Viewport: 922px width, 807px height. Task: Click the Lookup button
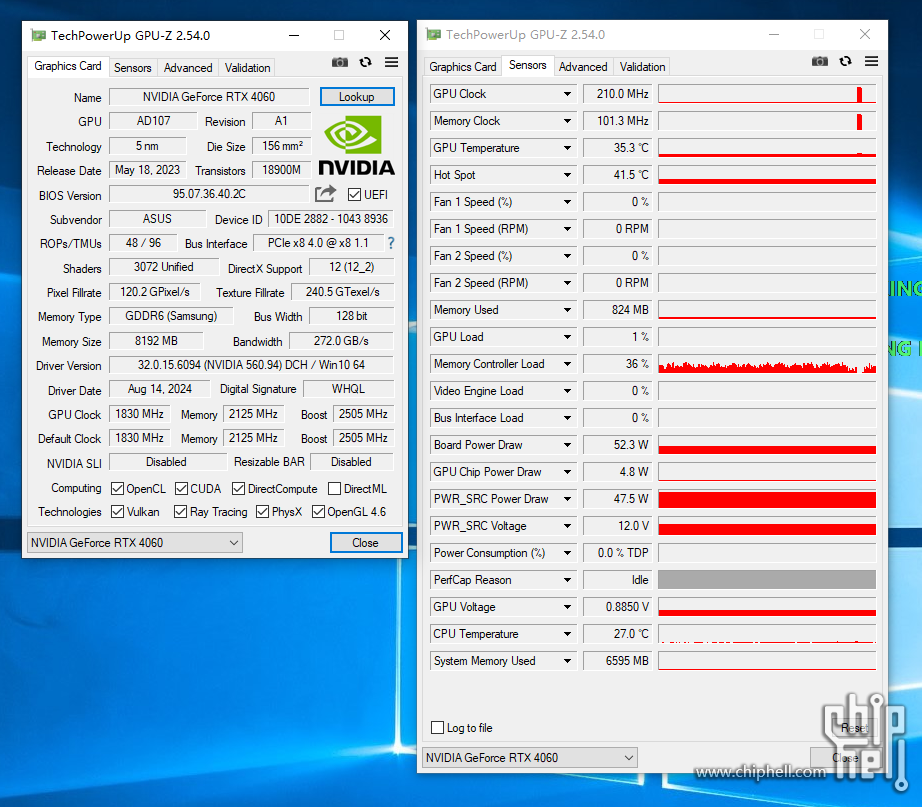pos(357,97)
